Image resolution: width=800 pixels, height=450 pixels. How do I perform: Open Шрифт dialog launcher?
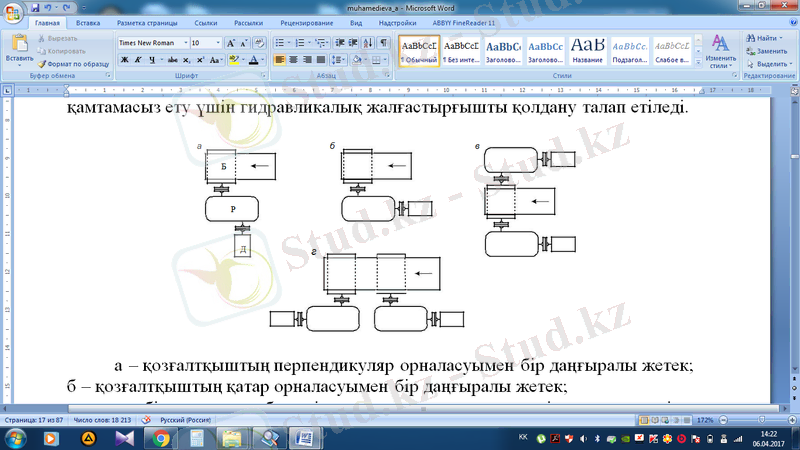(x=263, y=76)
